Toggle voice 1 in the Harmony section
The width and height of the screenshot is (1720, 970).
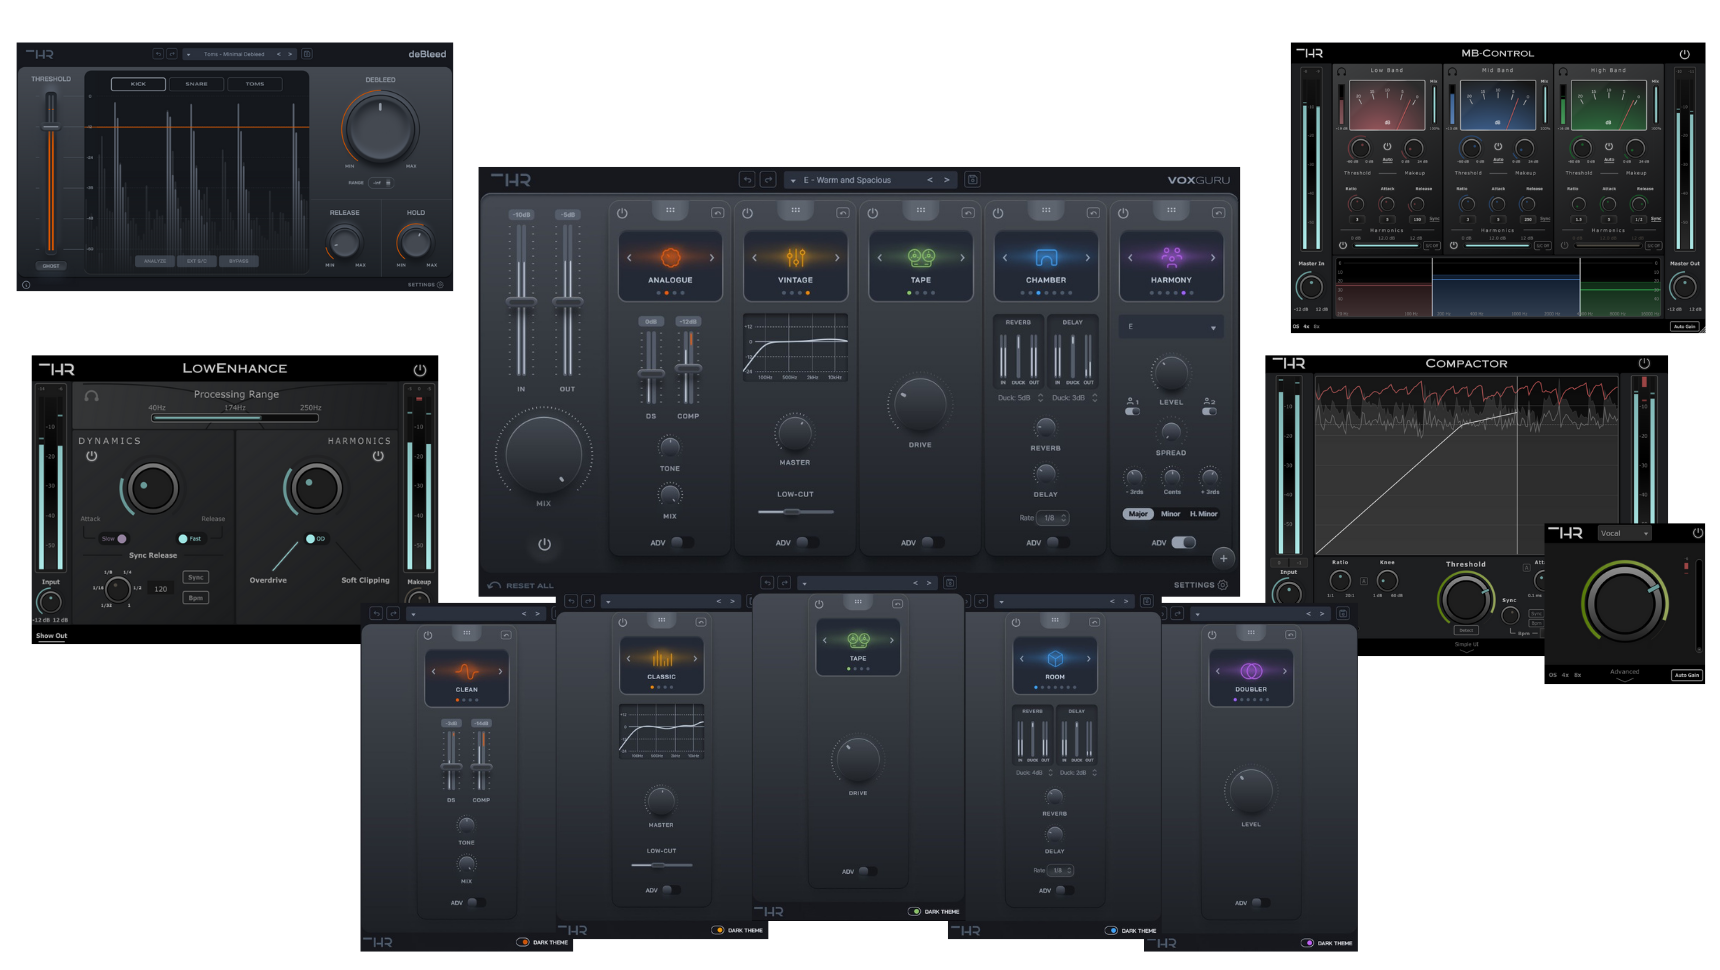tap(1133, 410)
